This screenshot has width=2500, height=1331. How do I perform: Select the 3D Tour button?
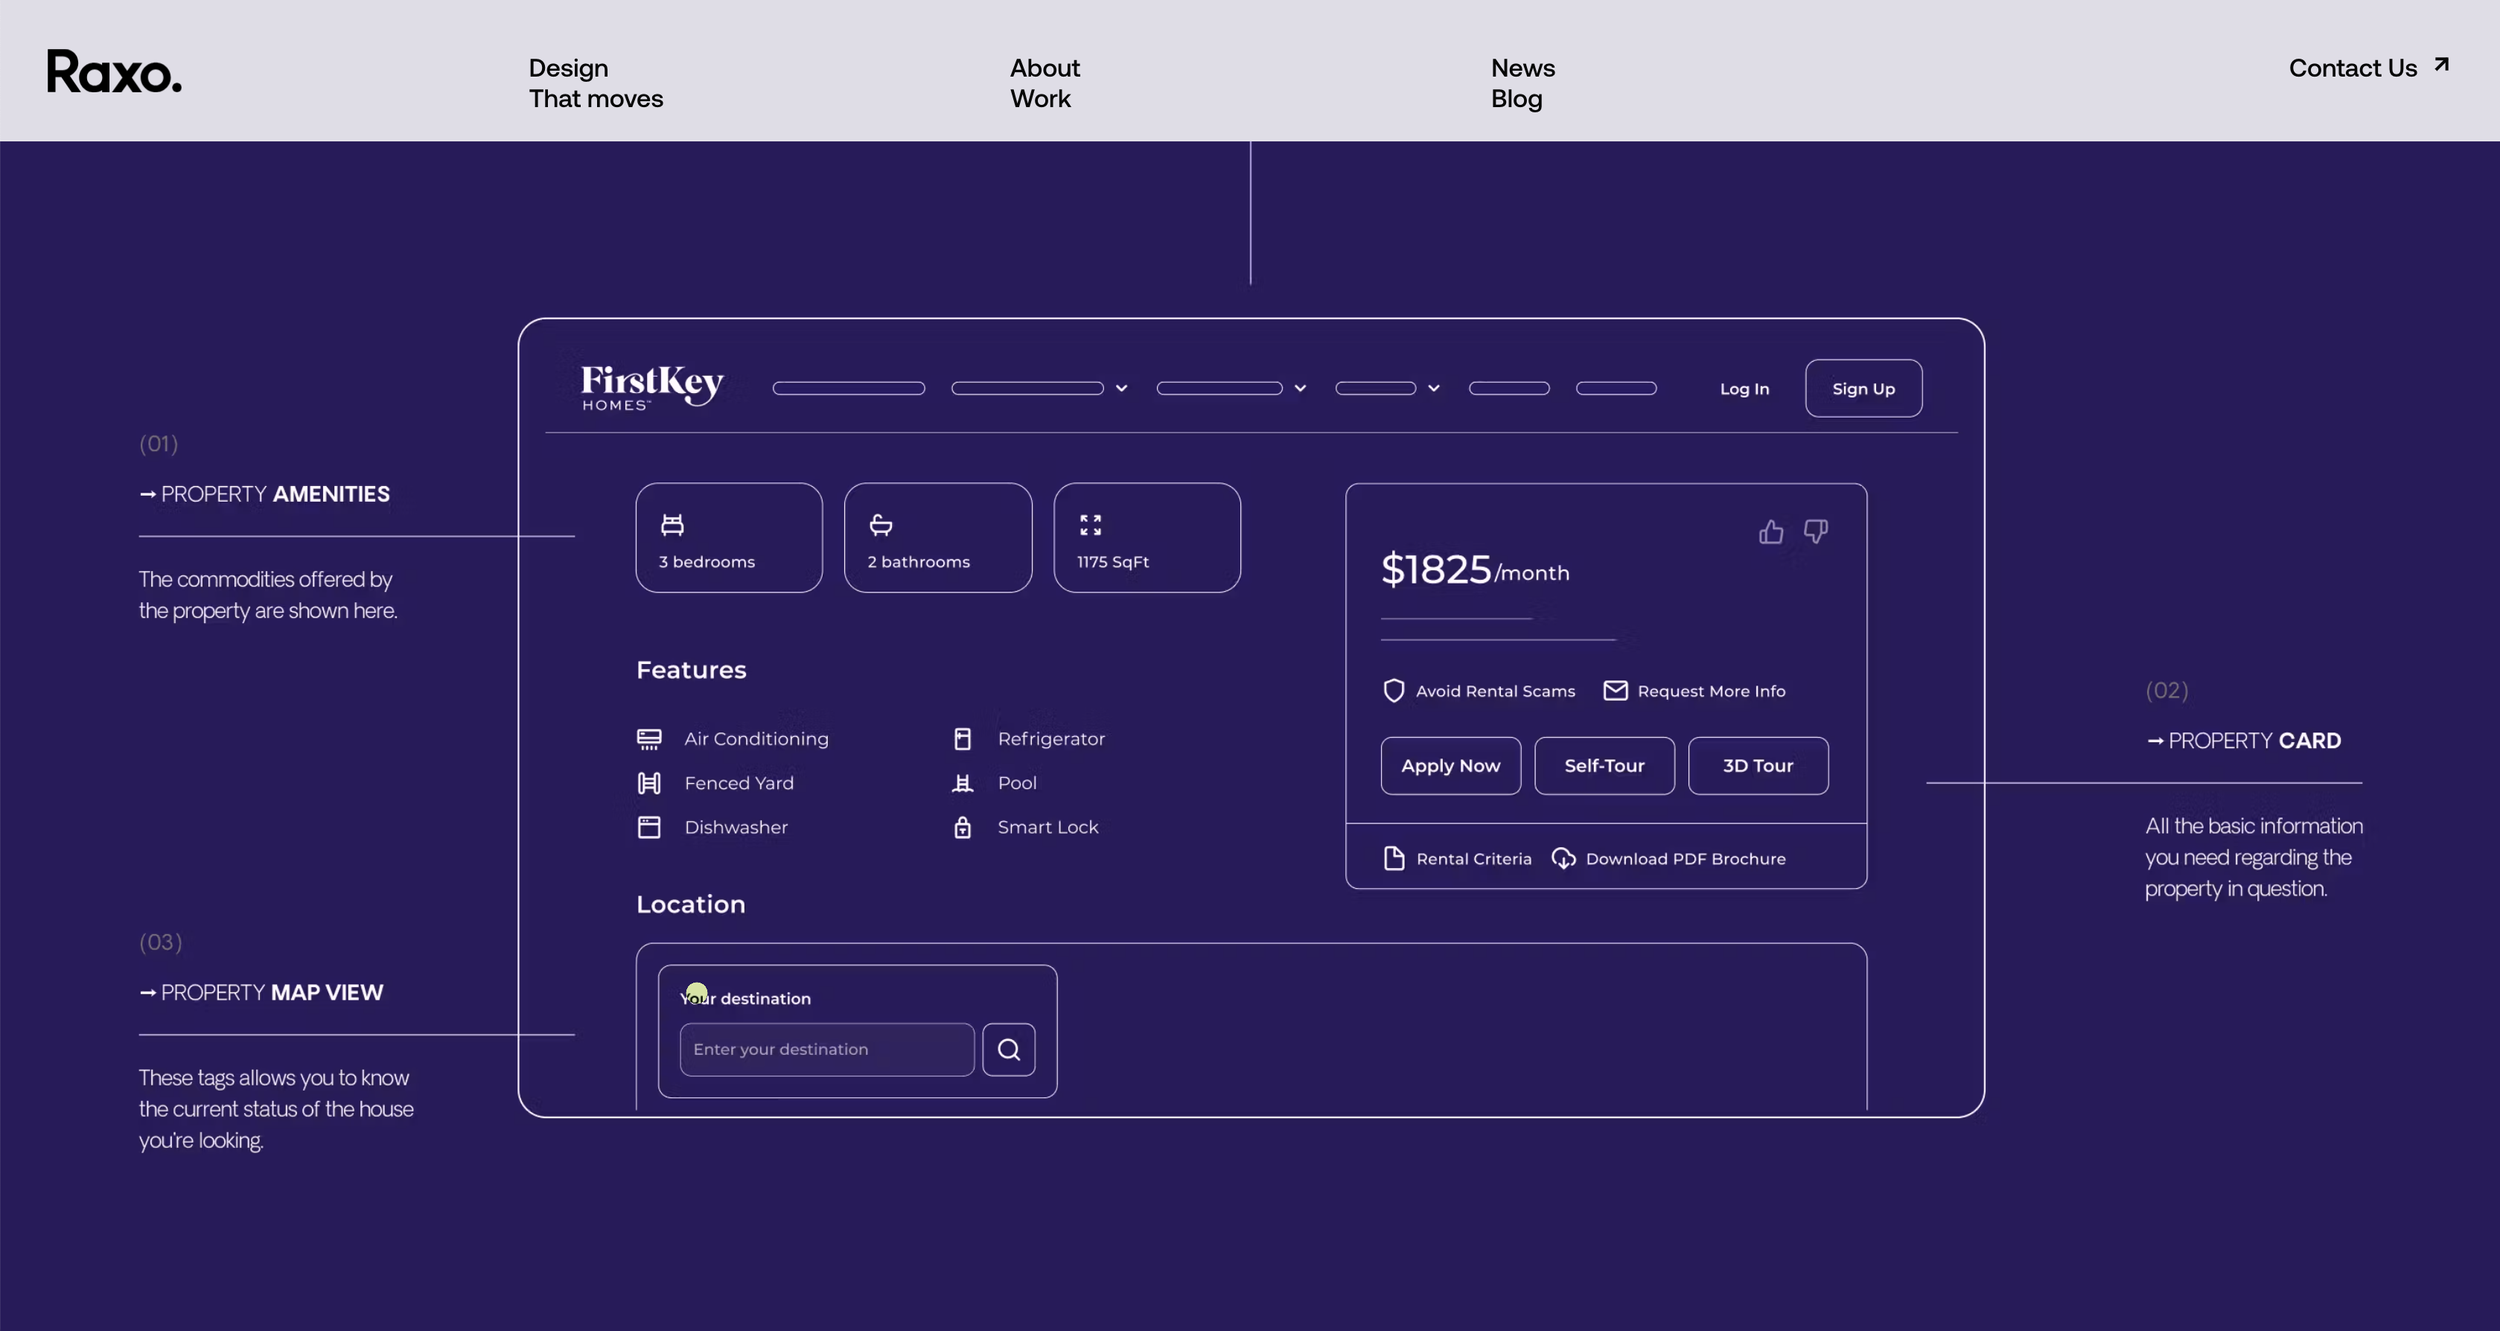(1757, 766)
